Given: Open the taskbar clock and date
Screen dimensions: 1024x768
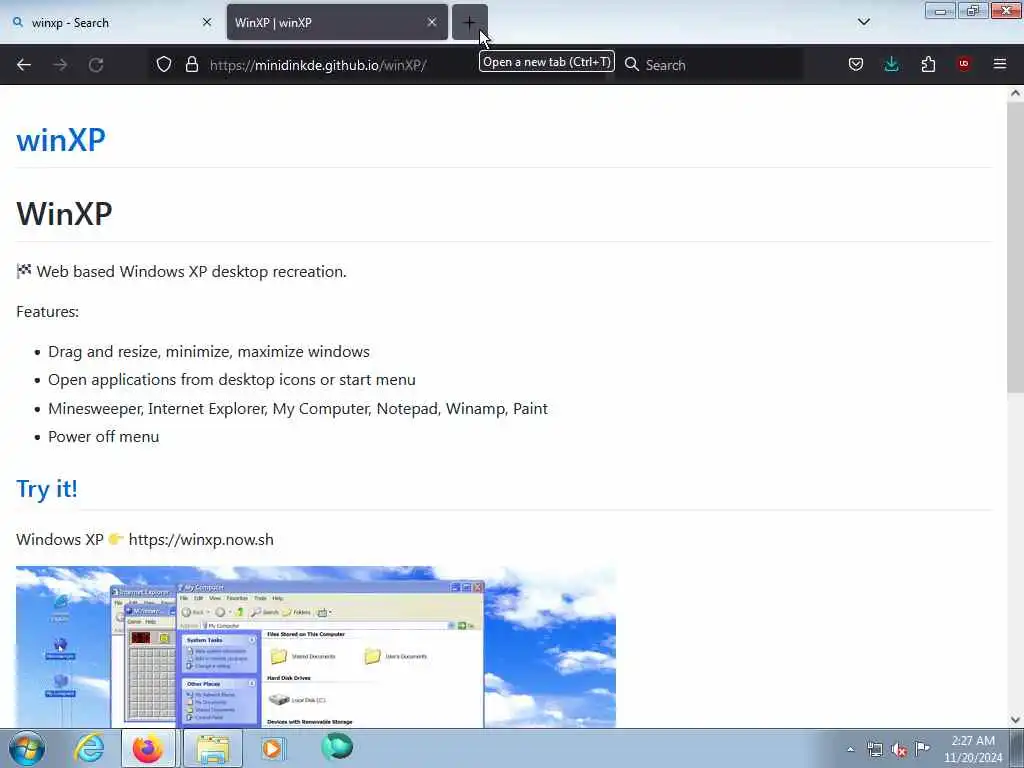Looking at the screenshot, I should (x=973, y=749).
